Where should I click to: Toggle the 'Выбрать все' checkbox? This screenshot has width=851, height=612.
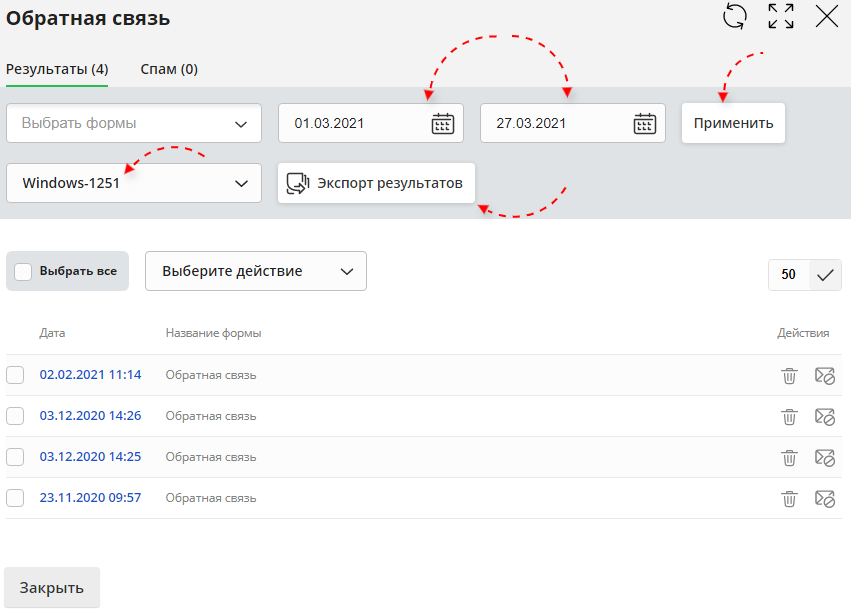point(24,271)
